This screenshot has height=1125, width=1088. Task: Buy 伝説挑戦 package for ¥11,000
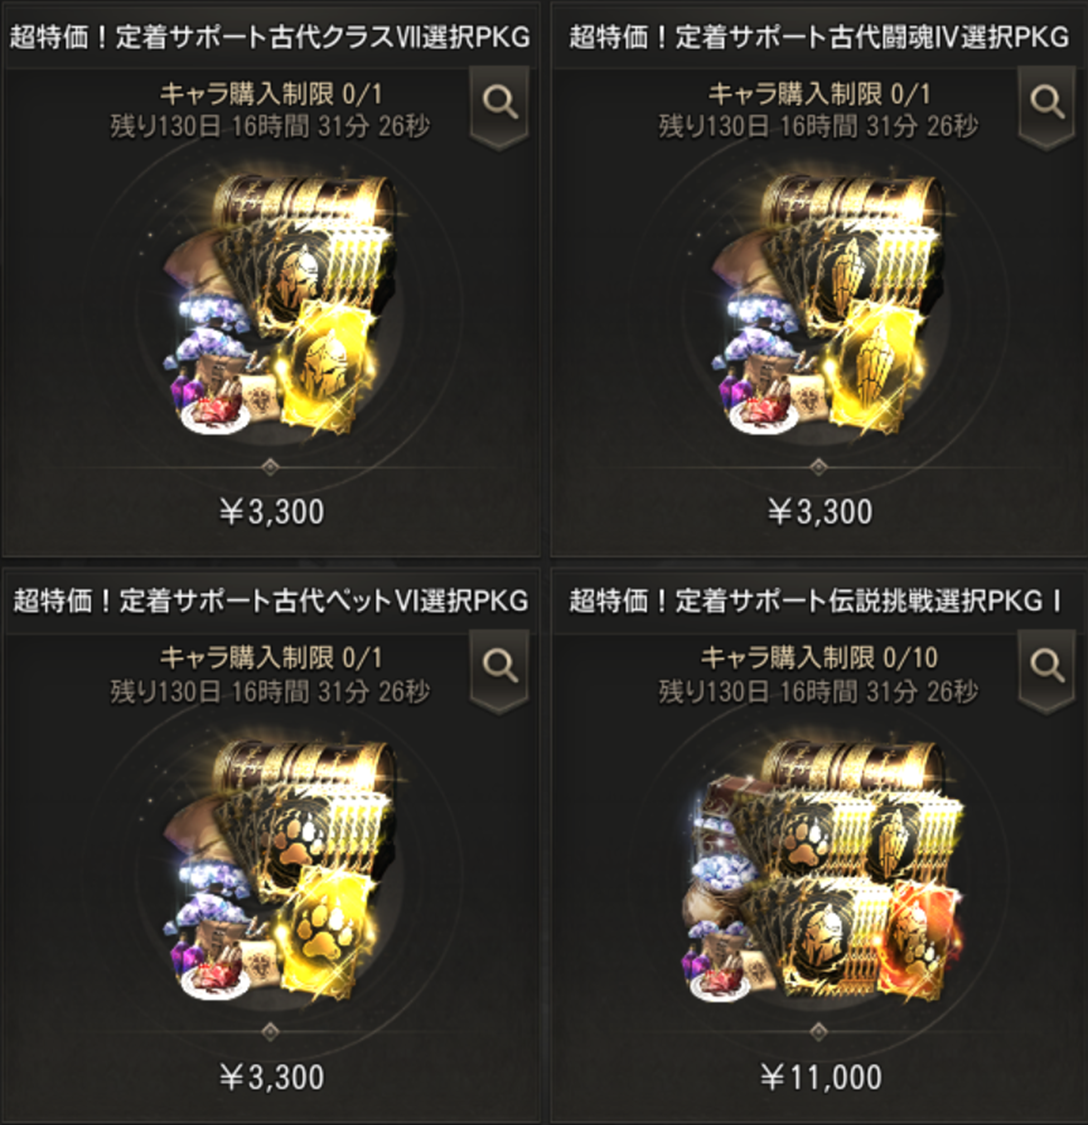tap(820, 1077)
